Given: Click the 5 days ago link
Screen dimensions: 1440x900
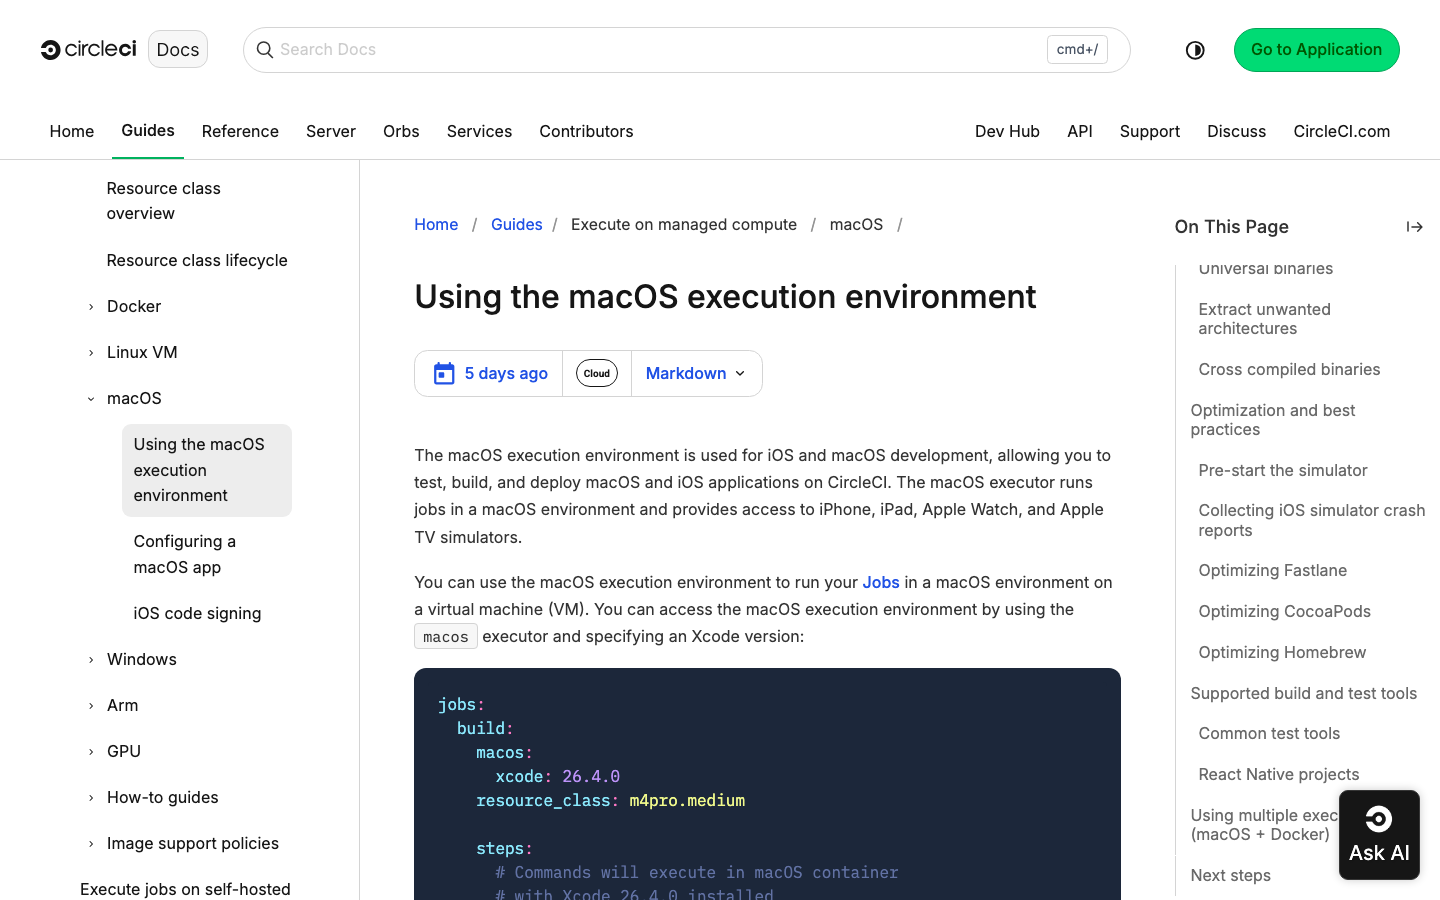Looking at the screenshot, I should tap(506, 373).
